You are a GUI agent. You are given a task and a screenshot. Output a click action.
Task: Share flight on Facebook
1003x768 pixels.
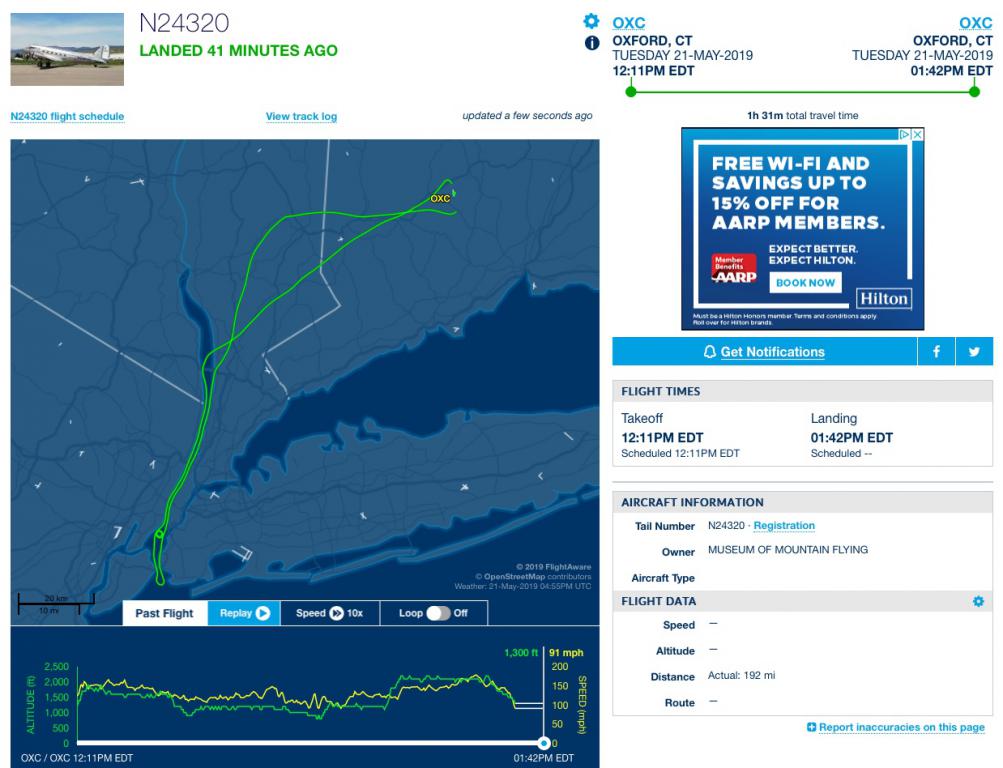[936, 352]
